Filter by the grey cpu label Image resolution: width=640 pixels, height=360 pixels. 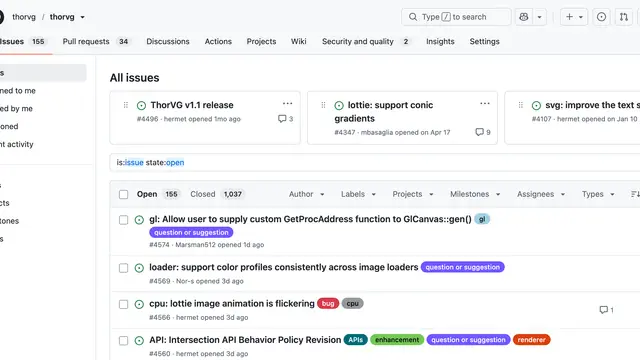tap(352, 304)
